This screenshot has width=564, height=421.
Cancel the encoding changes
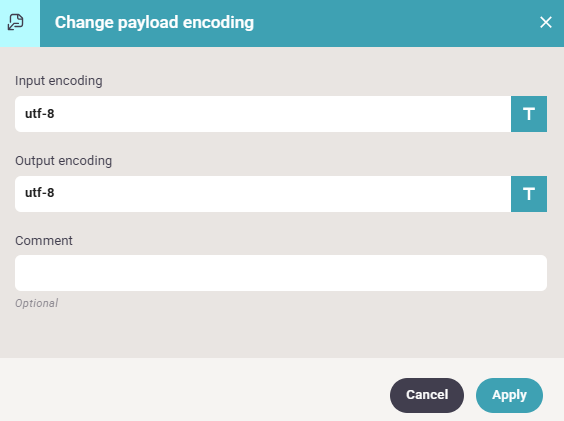(x=427, y=395)
